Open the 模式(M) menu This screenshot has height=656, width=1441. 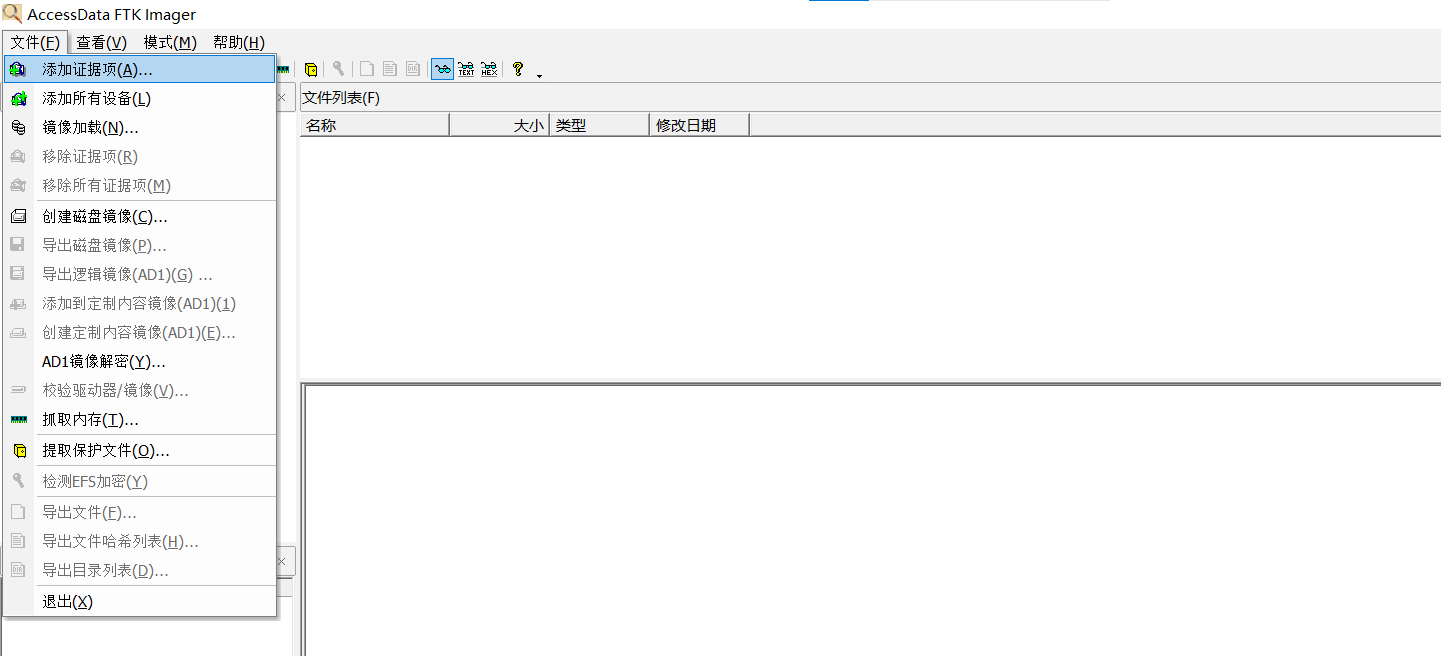170,42
